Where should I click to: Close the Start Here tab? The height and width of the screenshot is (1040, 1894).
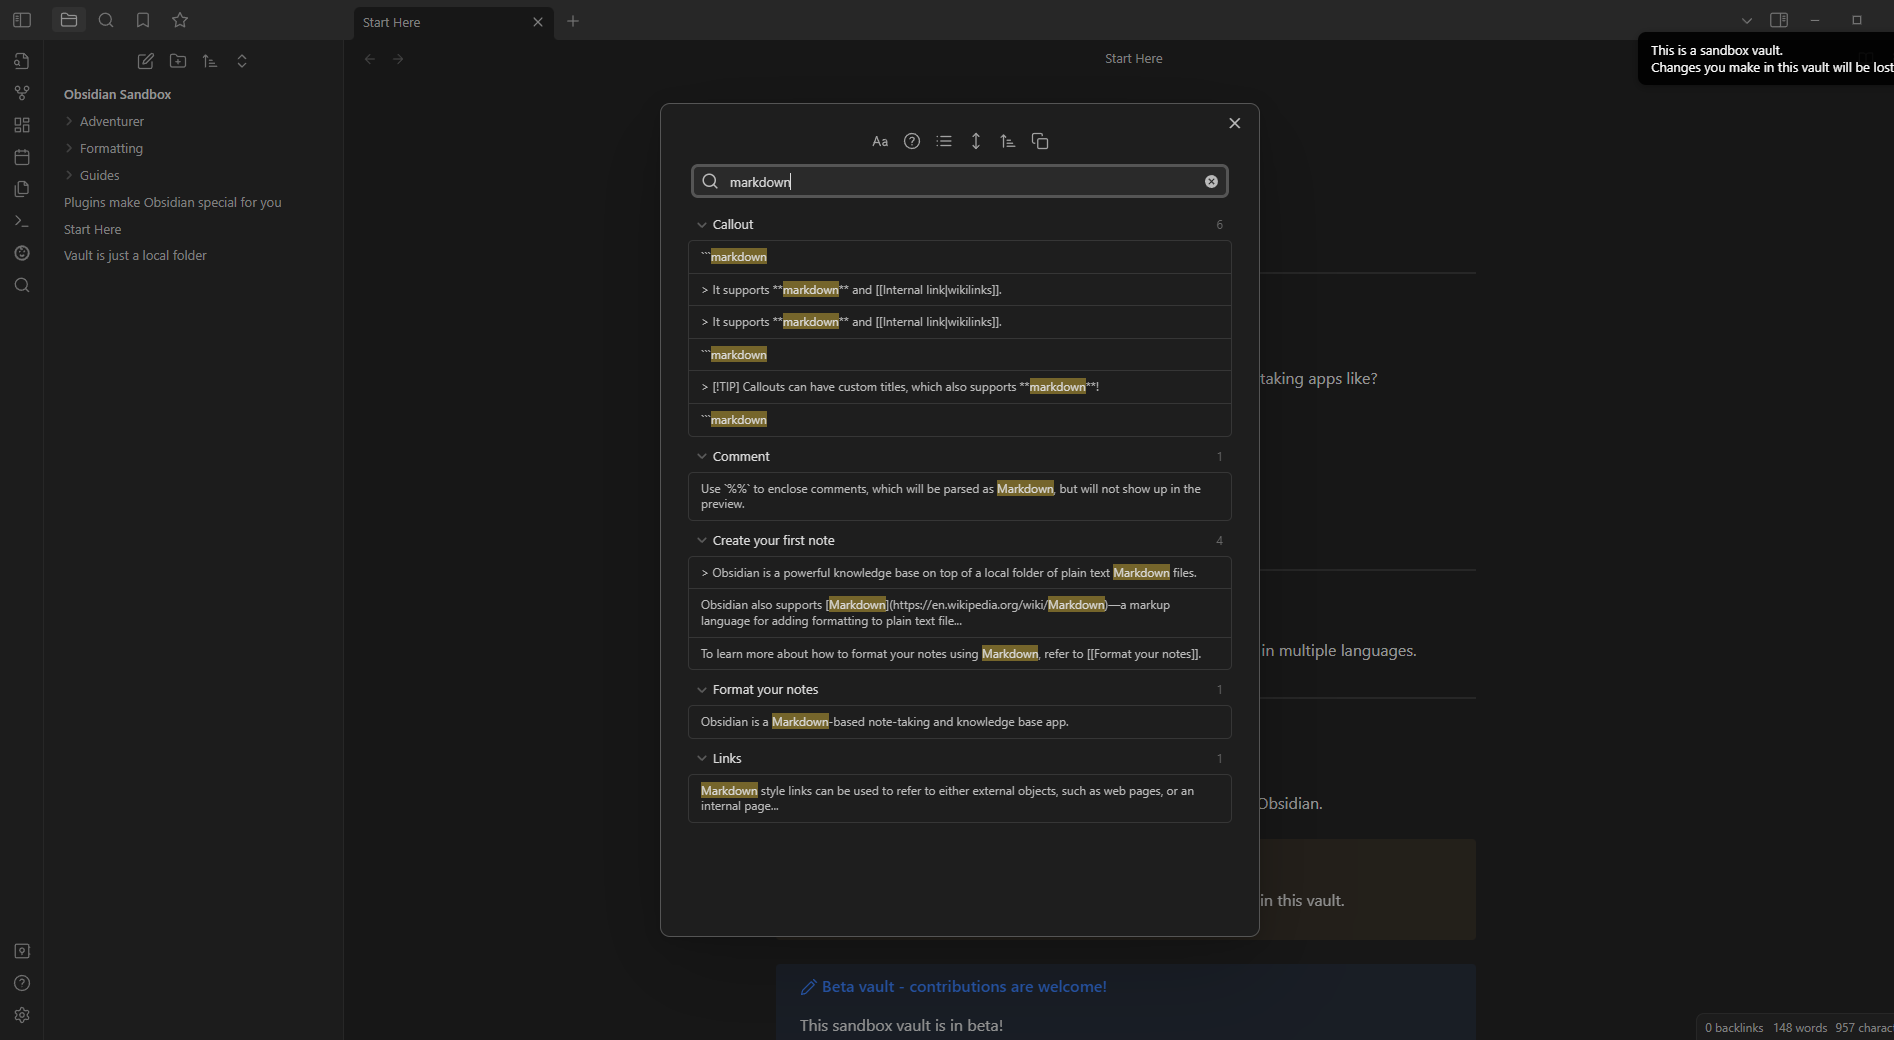click(x=538, y=22)
